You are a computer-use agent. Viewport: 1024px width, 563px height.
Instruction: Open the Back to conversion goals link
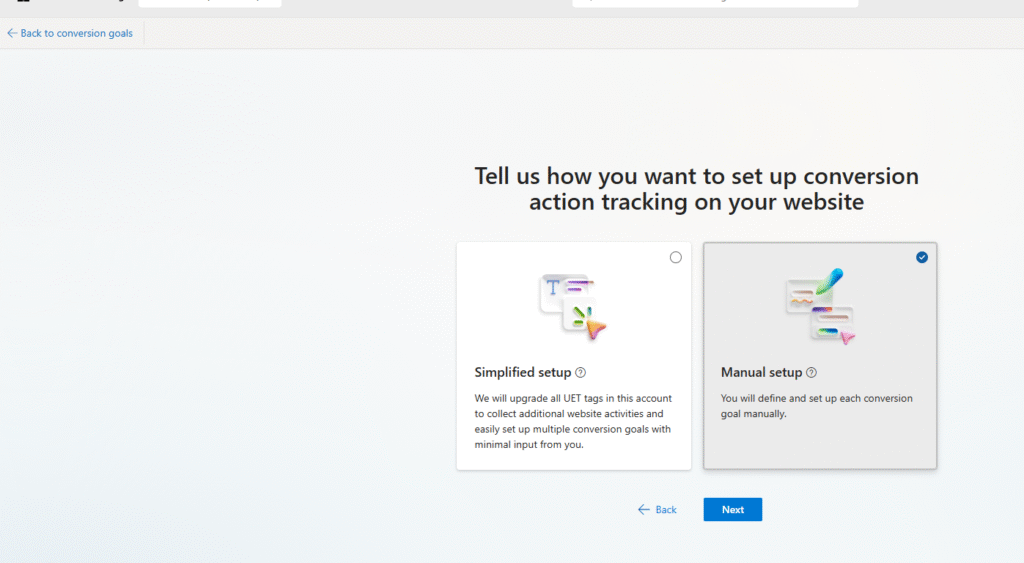76,33
